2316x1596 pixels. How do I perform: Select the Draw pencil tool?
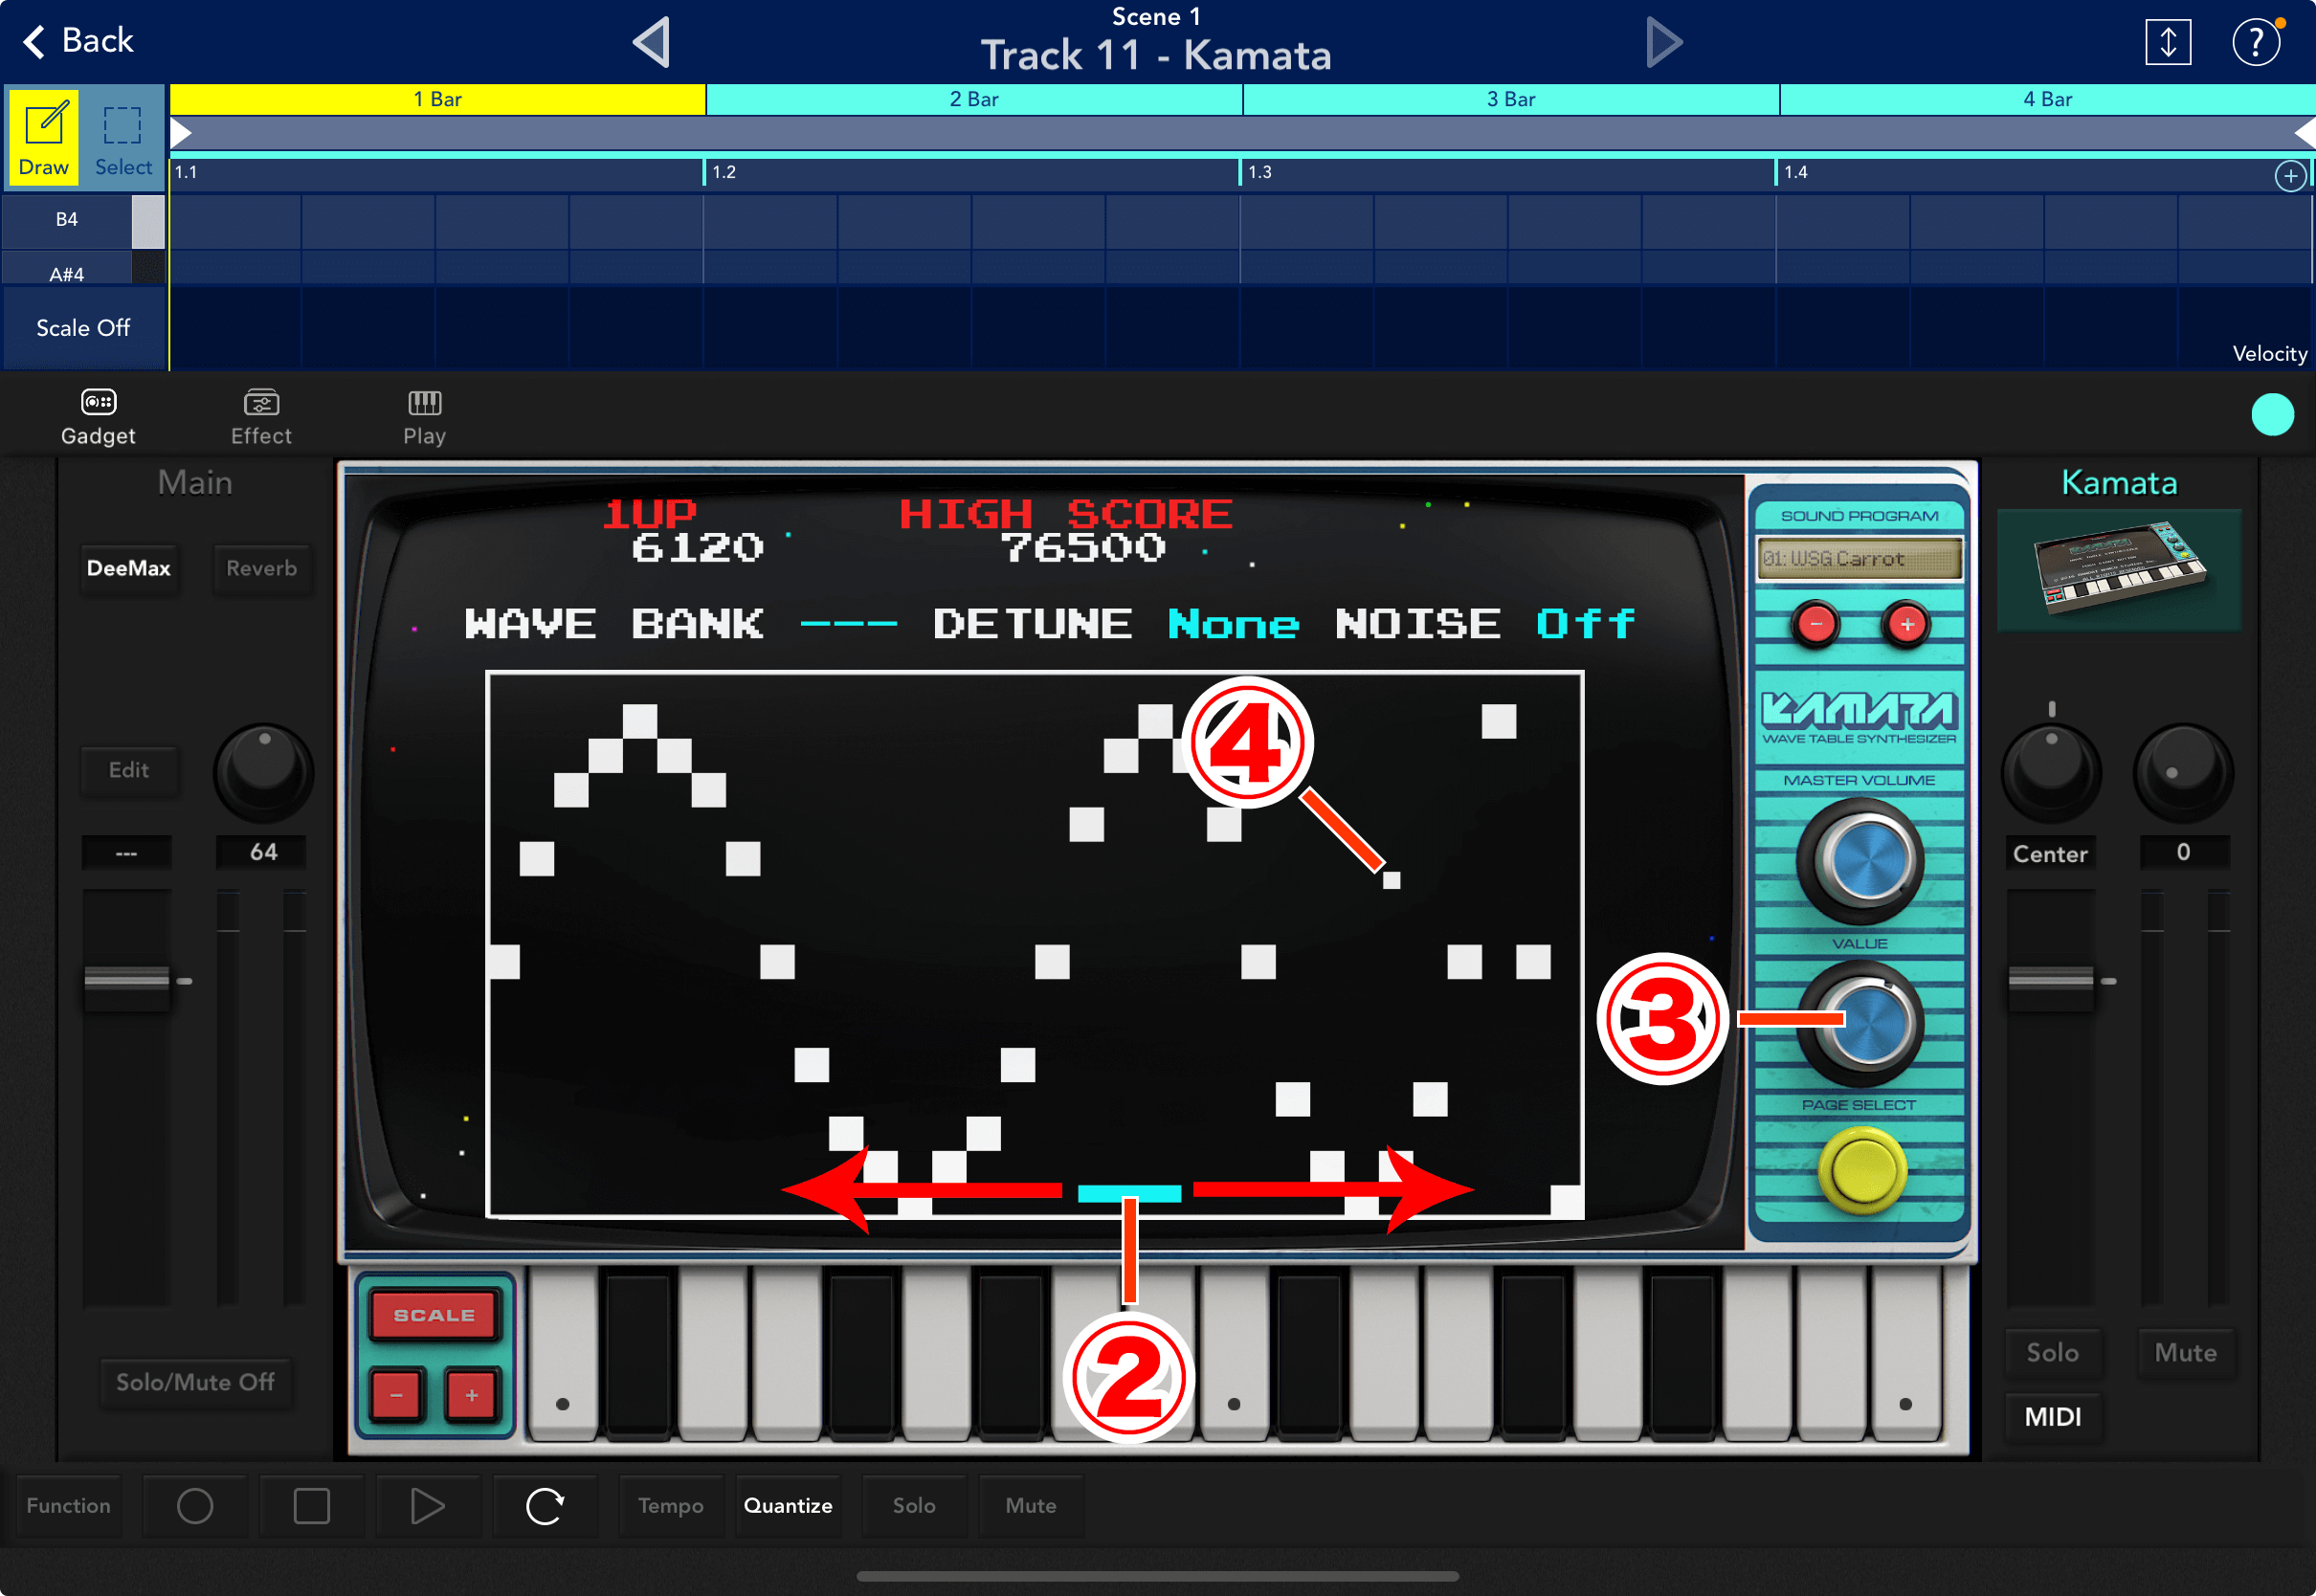click(44, 137)
